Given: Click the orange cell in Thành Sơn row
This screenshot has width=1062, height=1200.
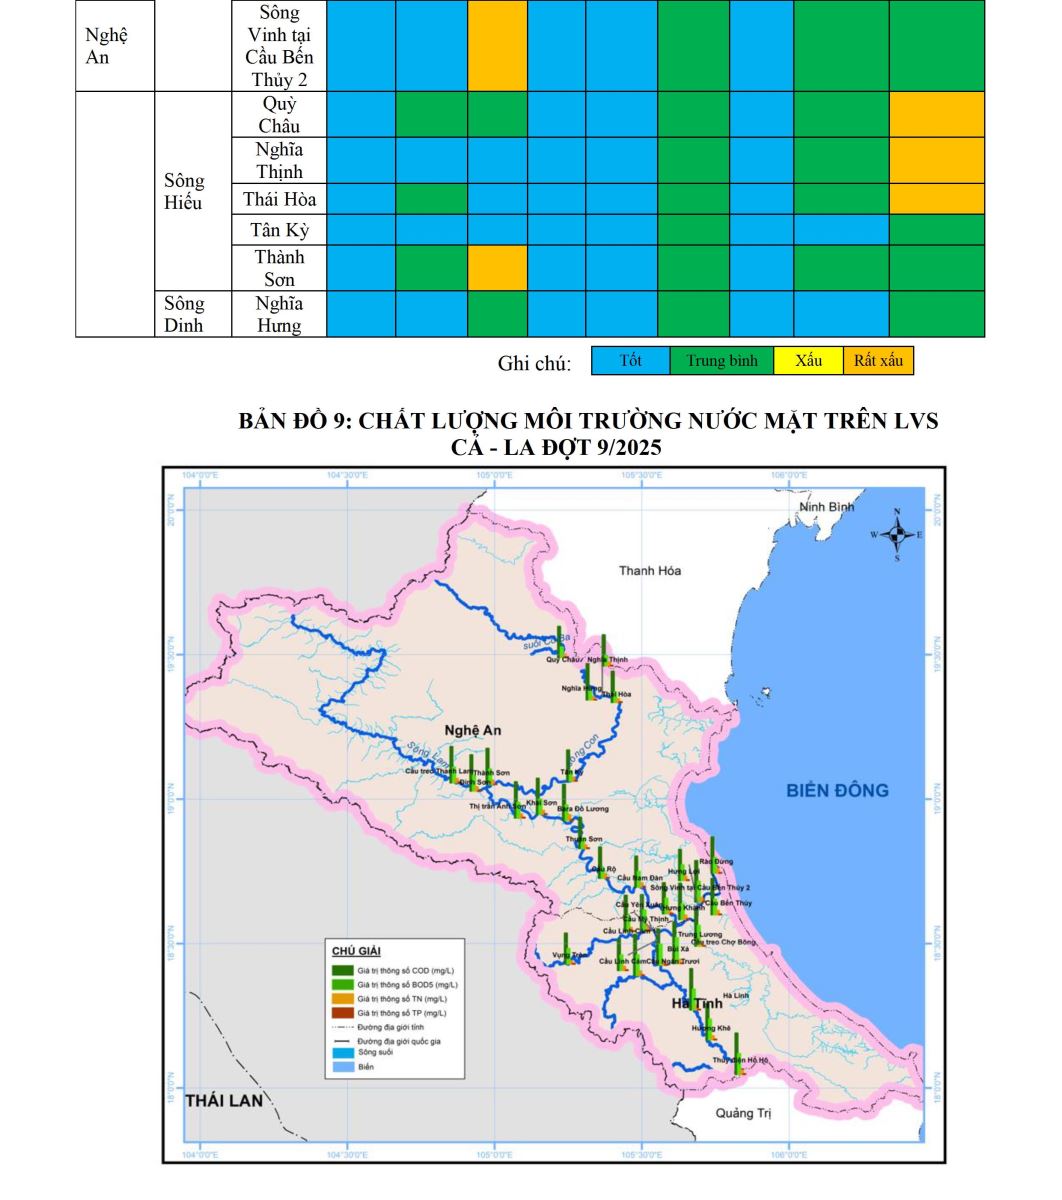Looking at the screenshot, I should click(497, 268).
